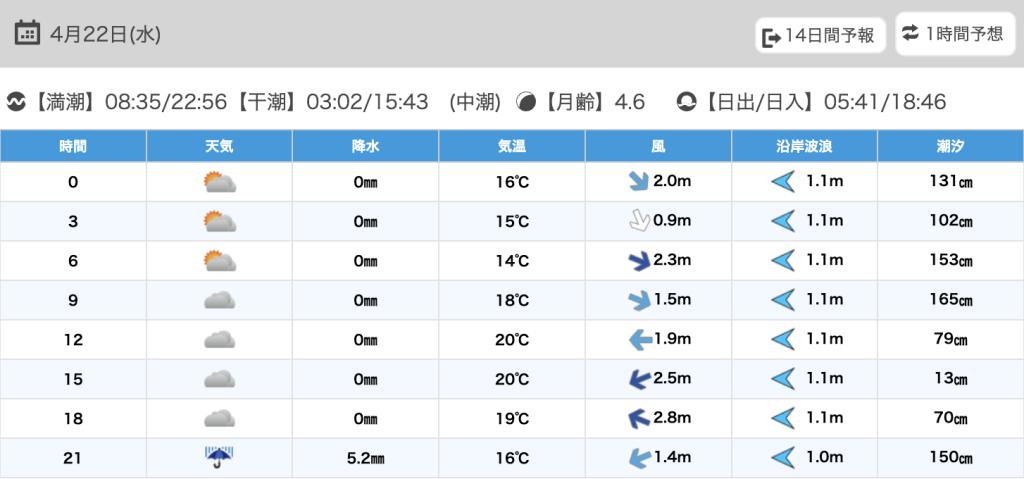The image size is (1024, 479).
Task: Click the 天気 column header
Action: (219, 146)
